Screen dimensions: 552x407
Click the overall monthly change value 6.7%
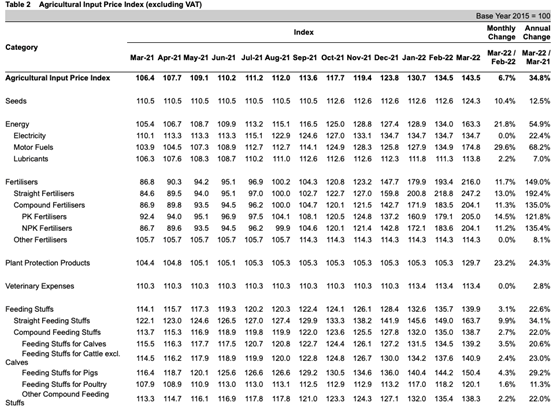pyautogui.click(x=507, y=78)
